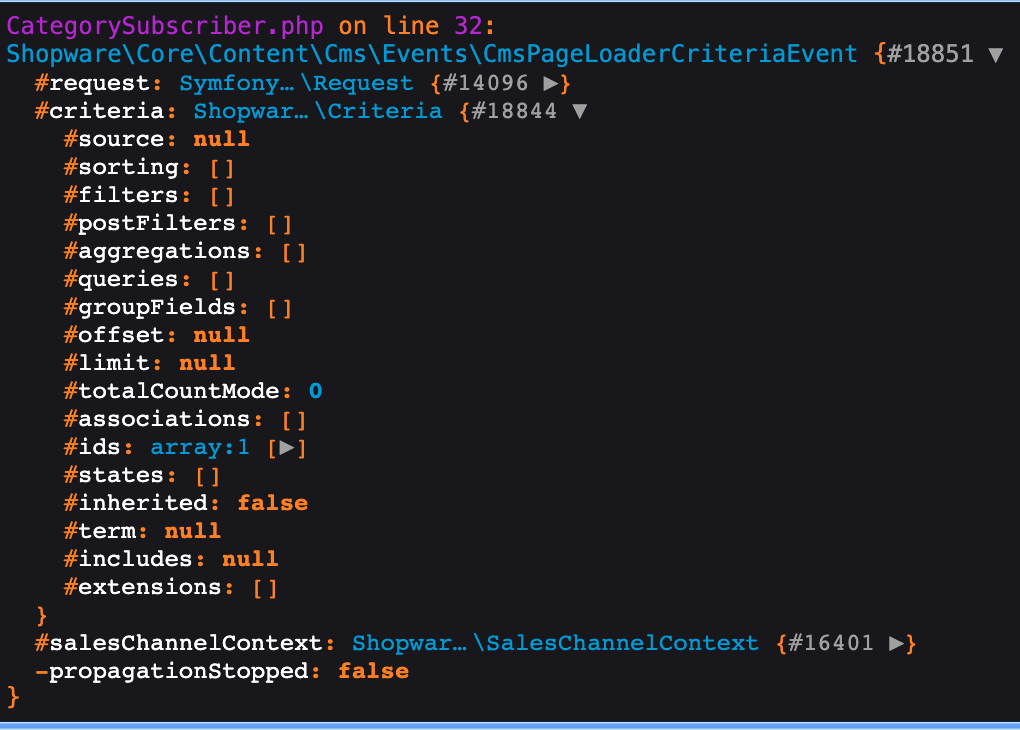Image resolution: width=1020 pixels, height=730 pixels.
Task: Select the #aggregations property name
Action: (x=157, y=251)
